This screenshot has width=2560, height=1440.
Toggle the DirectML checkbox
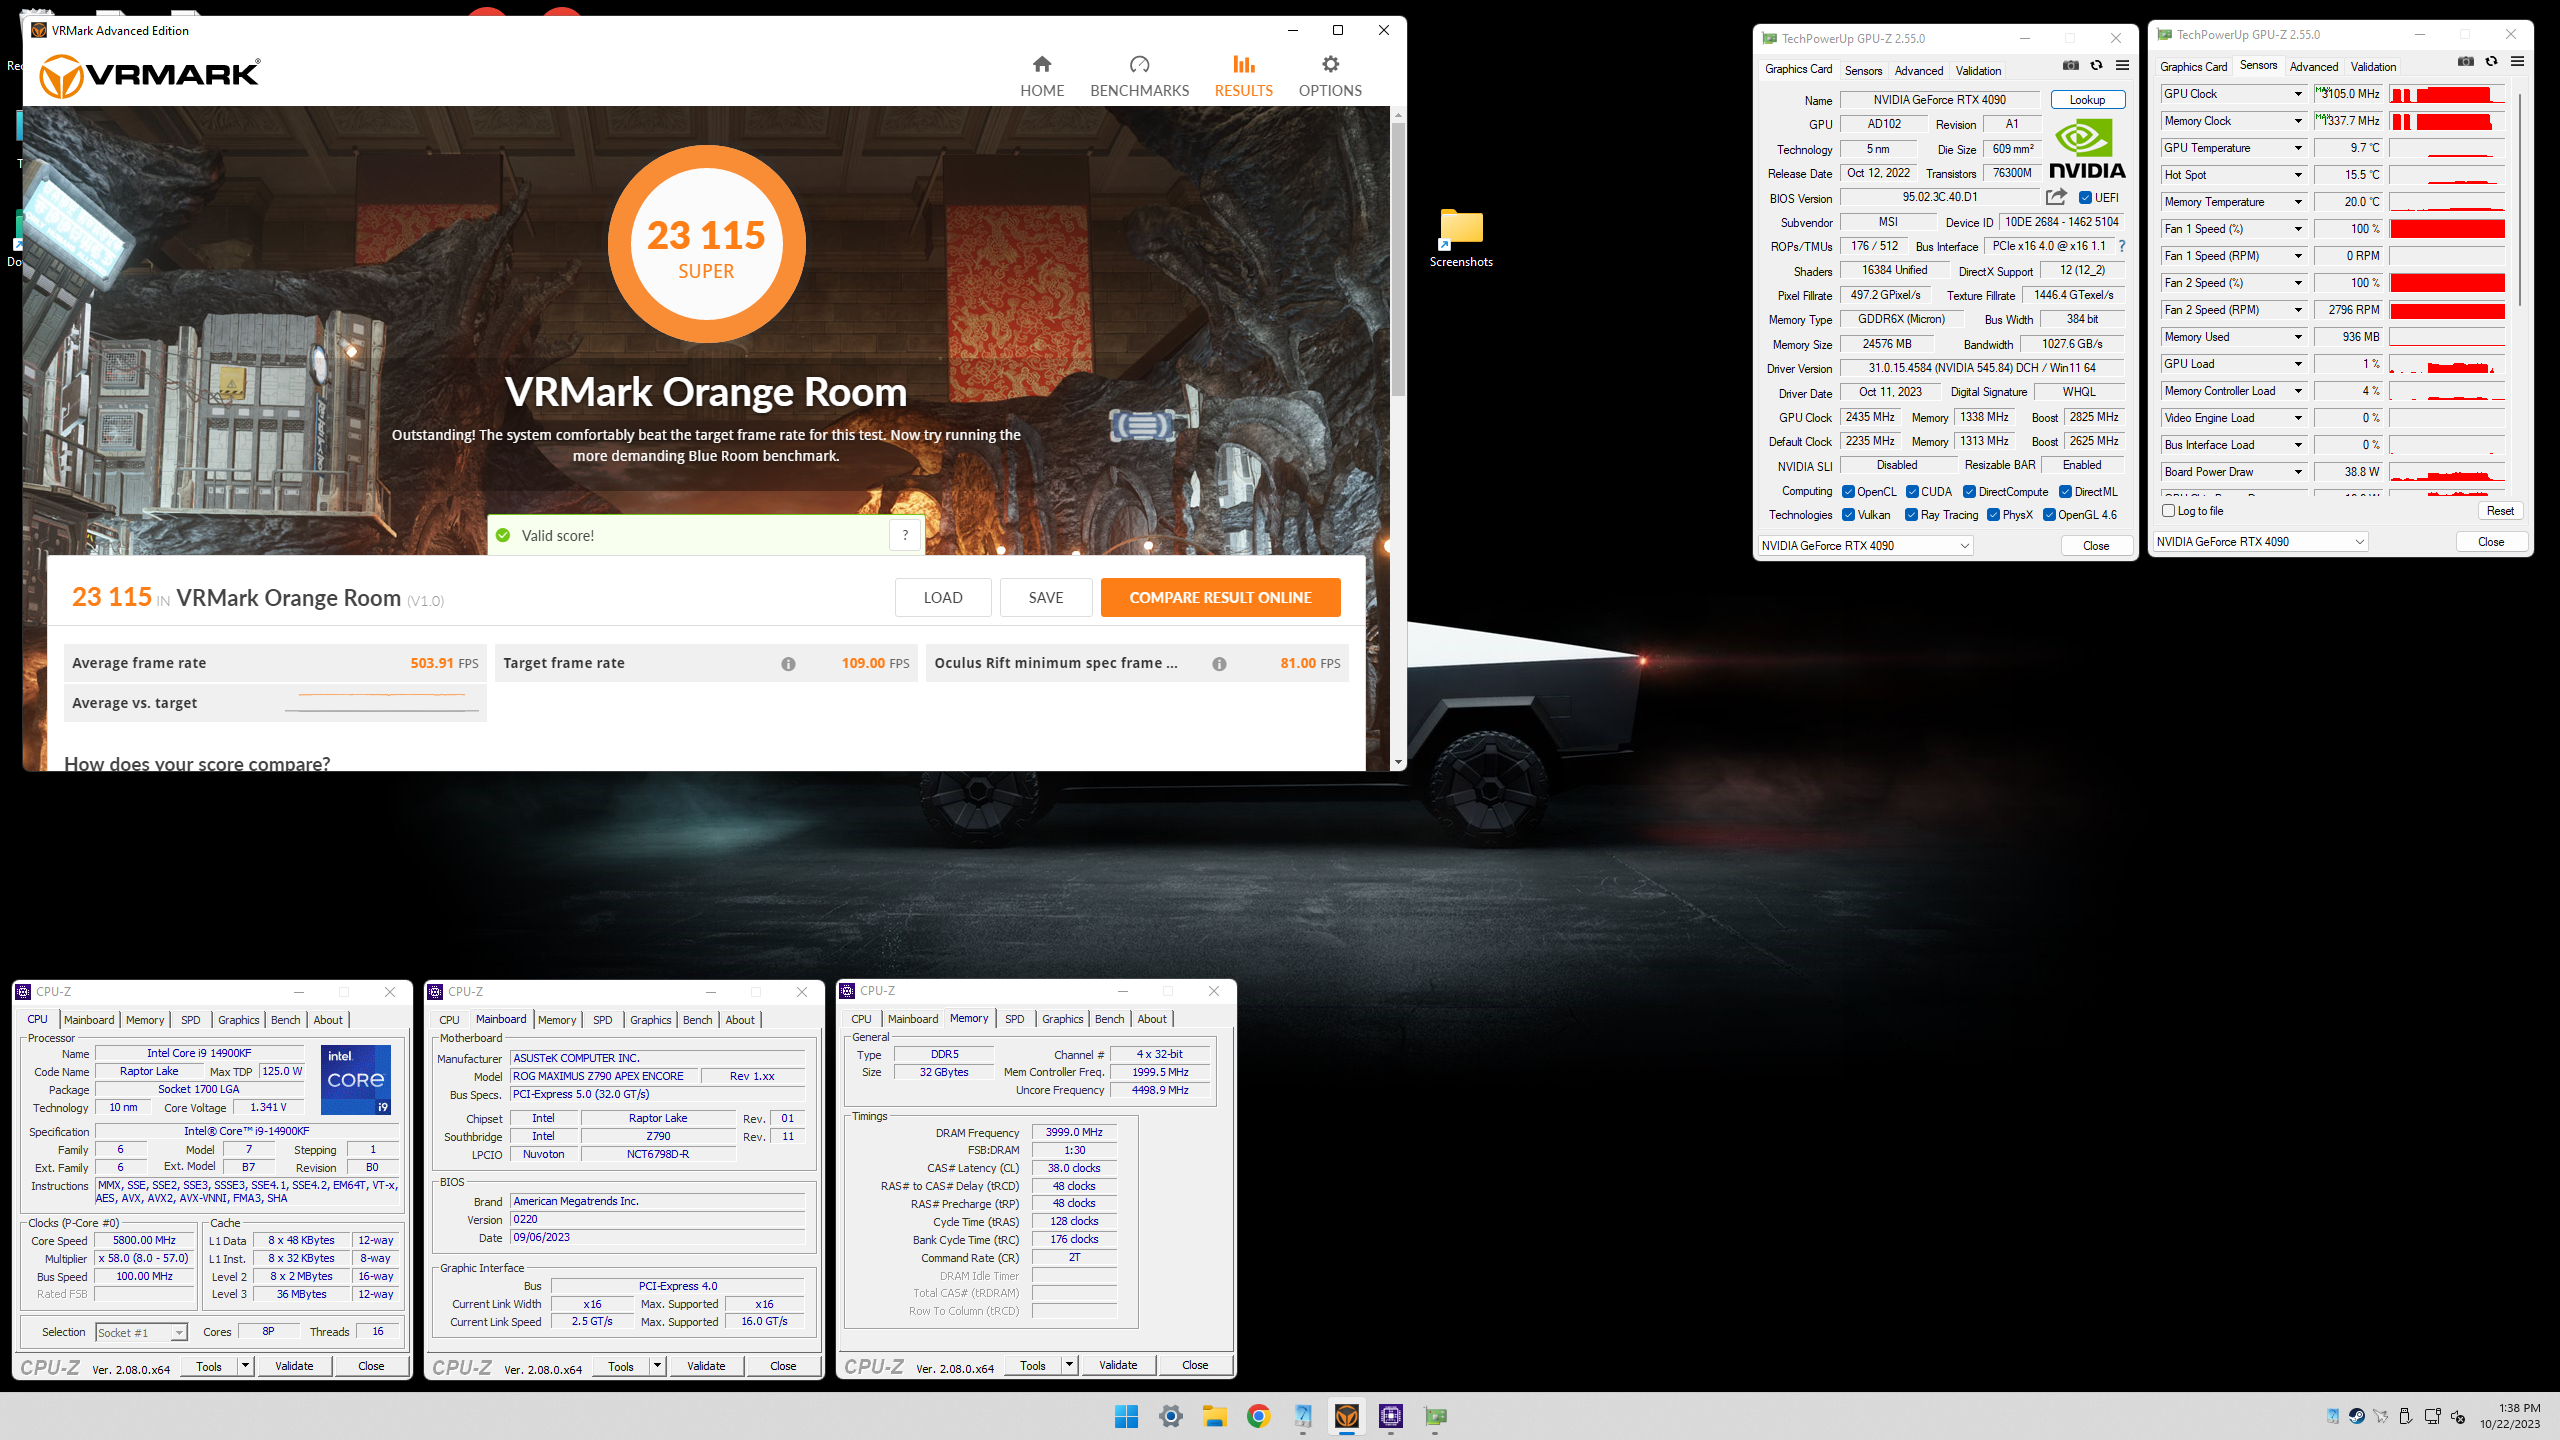[x=2065, y=492]
